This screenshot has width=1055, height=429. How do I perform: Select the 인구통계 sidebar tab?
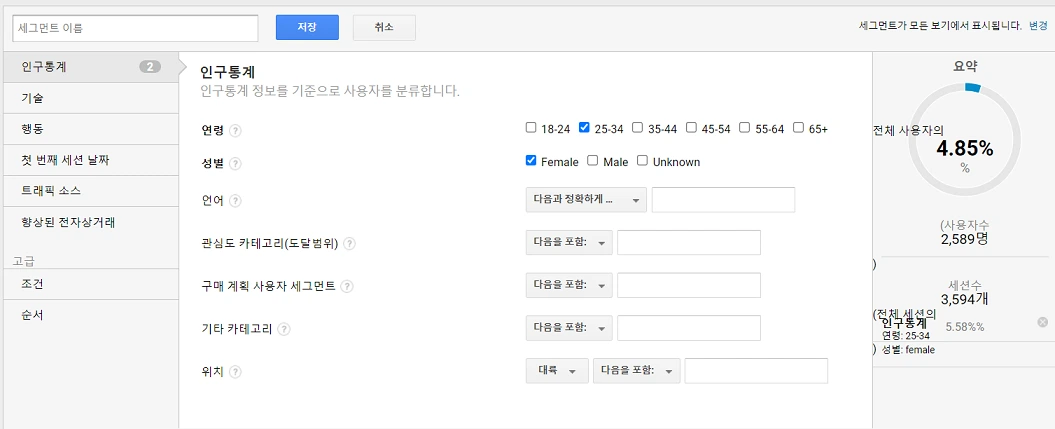coord(89,67)
